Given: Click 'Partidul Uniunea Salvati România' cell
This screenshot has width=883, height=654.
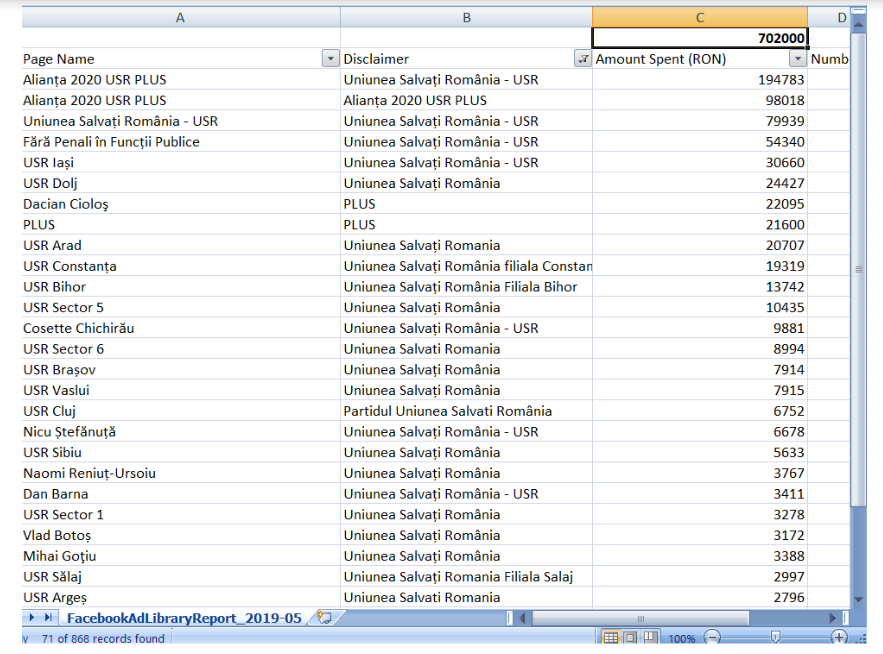Looking at the screenshot, I should 466,411.
